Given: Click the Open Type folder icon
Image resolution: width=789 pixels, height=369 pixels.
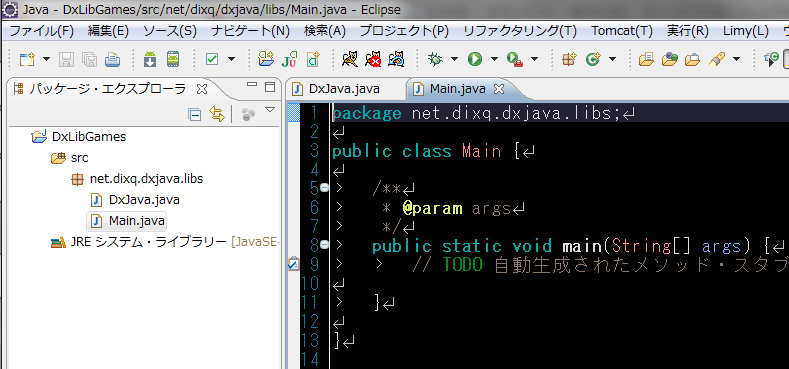Looking at the screenshot, I should click(x=646, y=59).
